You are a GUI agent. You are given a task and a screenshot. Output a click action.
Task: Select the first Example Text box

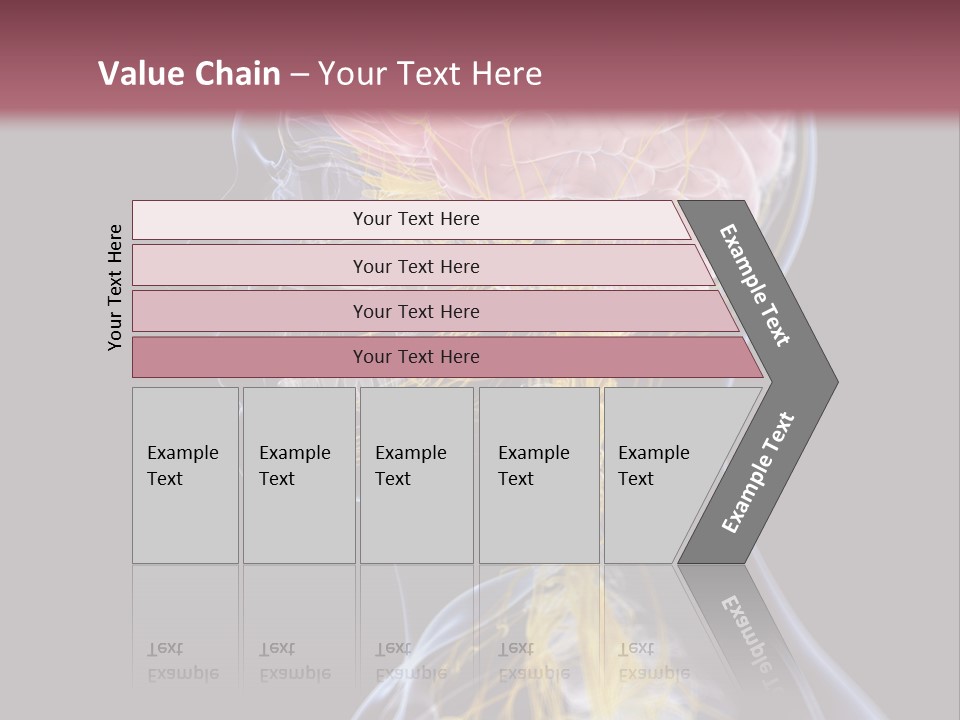185,474
